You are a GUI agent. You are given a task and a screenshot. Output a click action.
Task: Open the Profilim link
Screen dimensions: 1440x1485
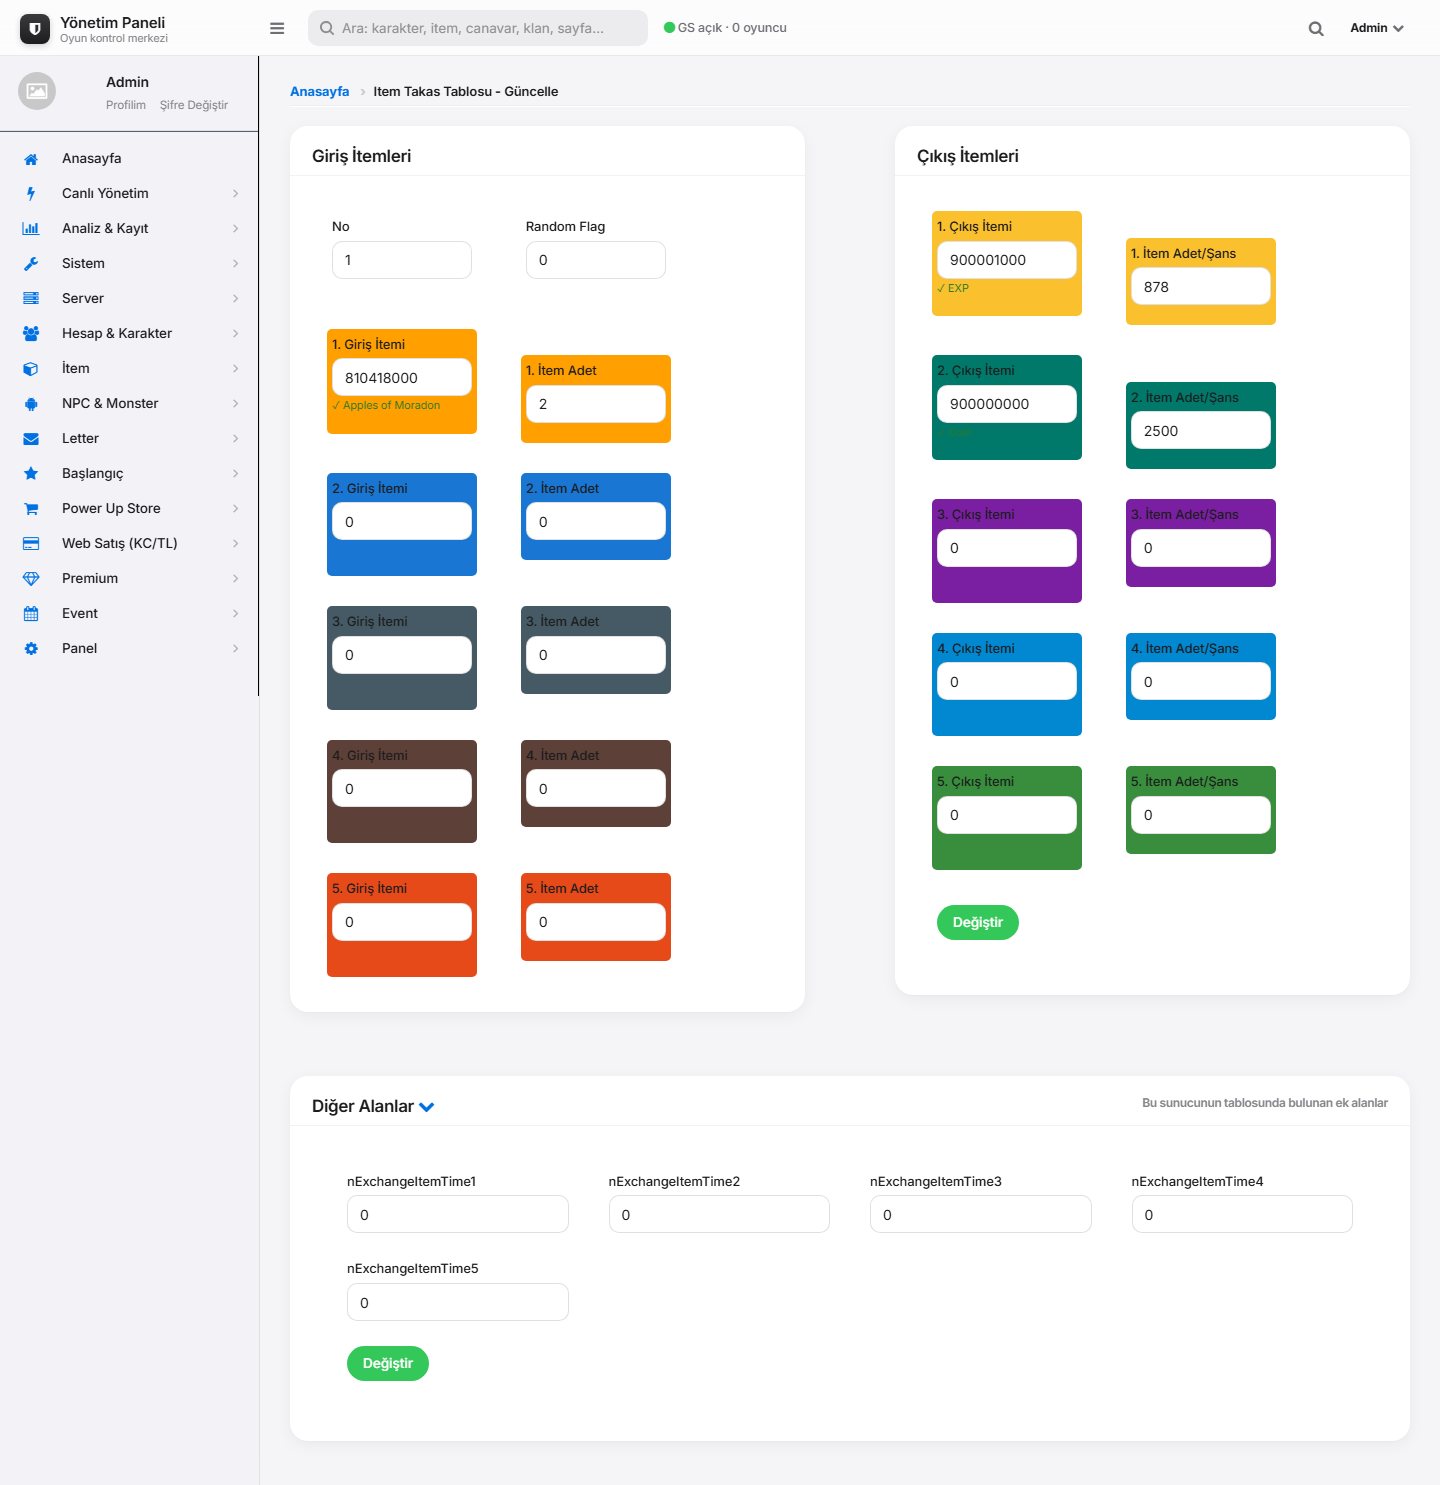[126, 105]
